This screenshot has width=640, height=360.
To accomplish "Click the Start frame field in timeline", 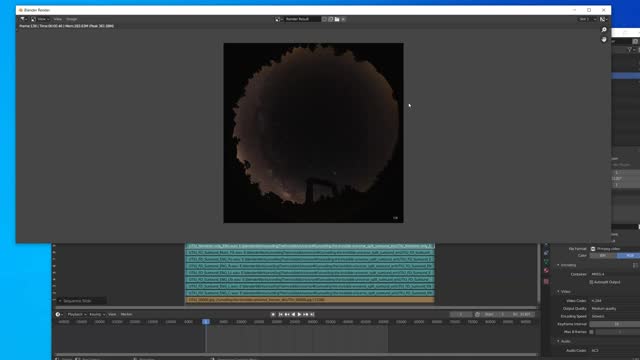I will tap(495, 314).
